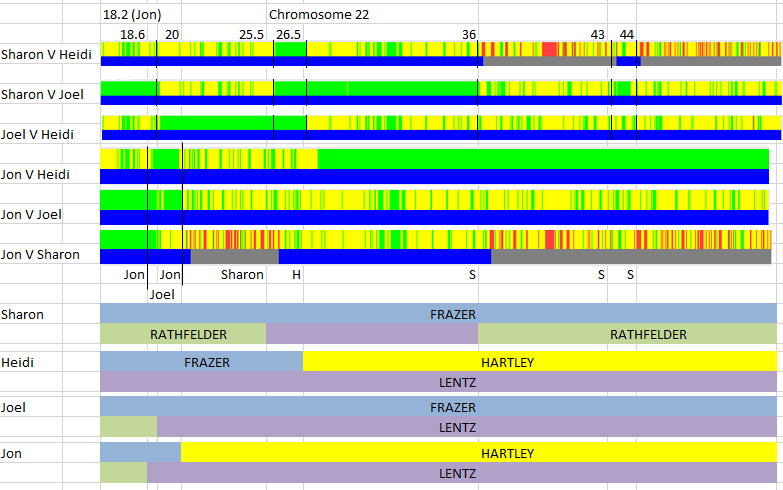783x490 pixels.
Task: Click the 43 position marker label
Action: click(x=597, y=35)
